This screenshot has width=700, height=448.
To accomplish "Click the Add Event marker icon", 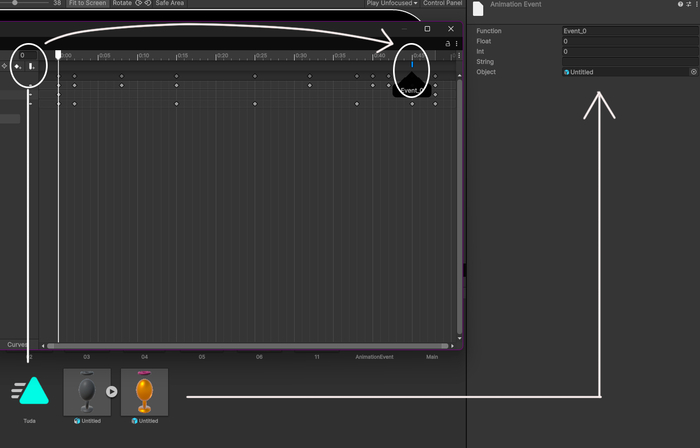I will click(x=32, y=66).
